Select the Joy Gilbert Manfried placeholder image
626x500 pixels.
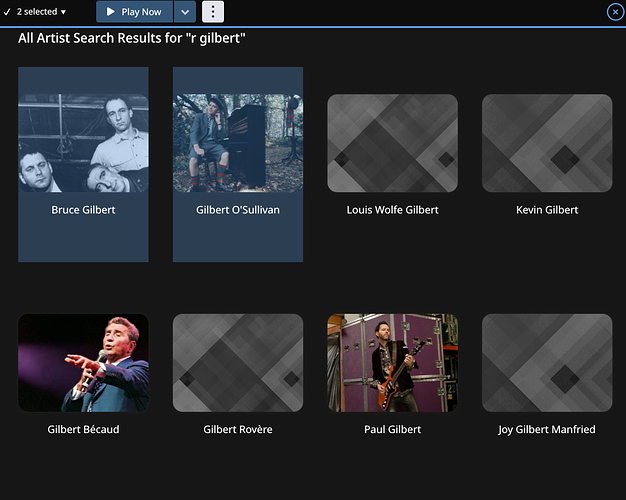547,363
